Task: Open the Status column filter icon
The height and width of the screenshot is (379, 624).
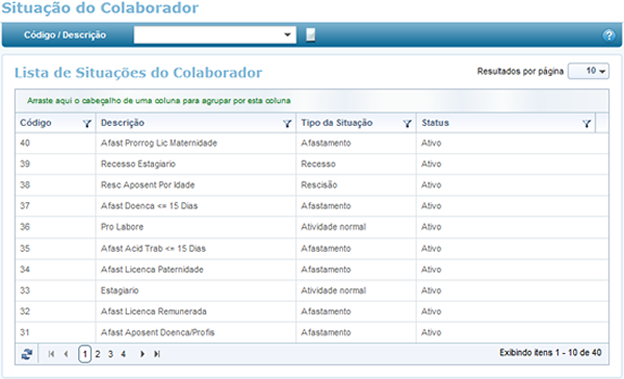Action: 586,124
